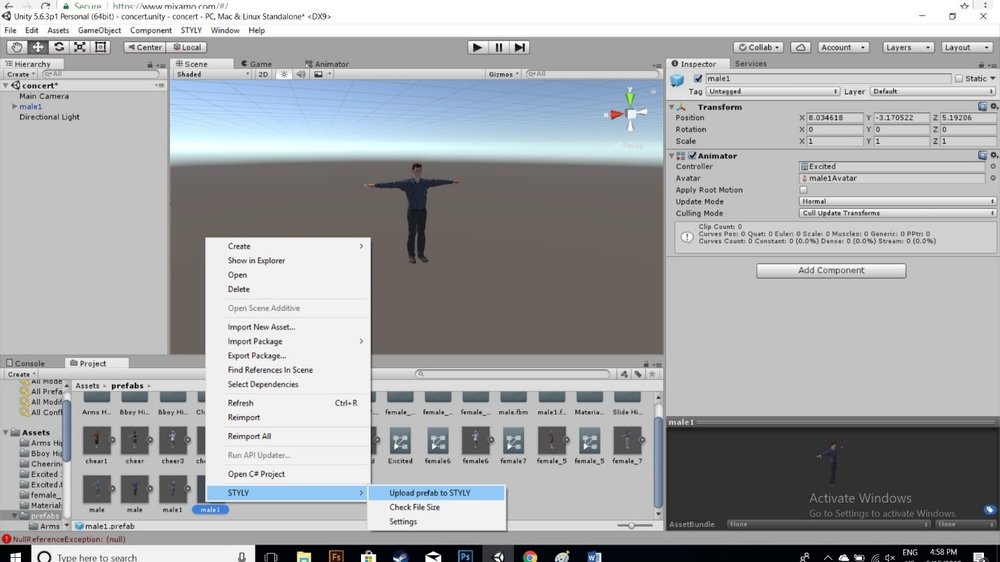
Task: Click the Hierarchy Create button
Action: (20, 74)
